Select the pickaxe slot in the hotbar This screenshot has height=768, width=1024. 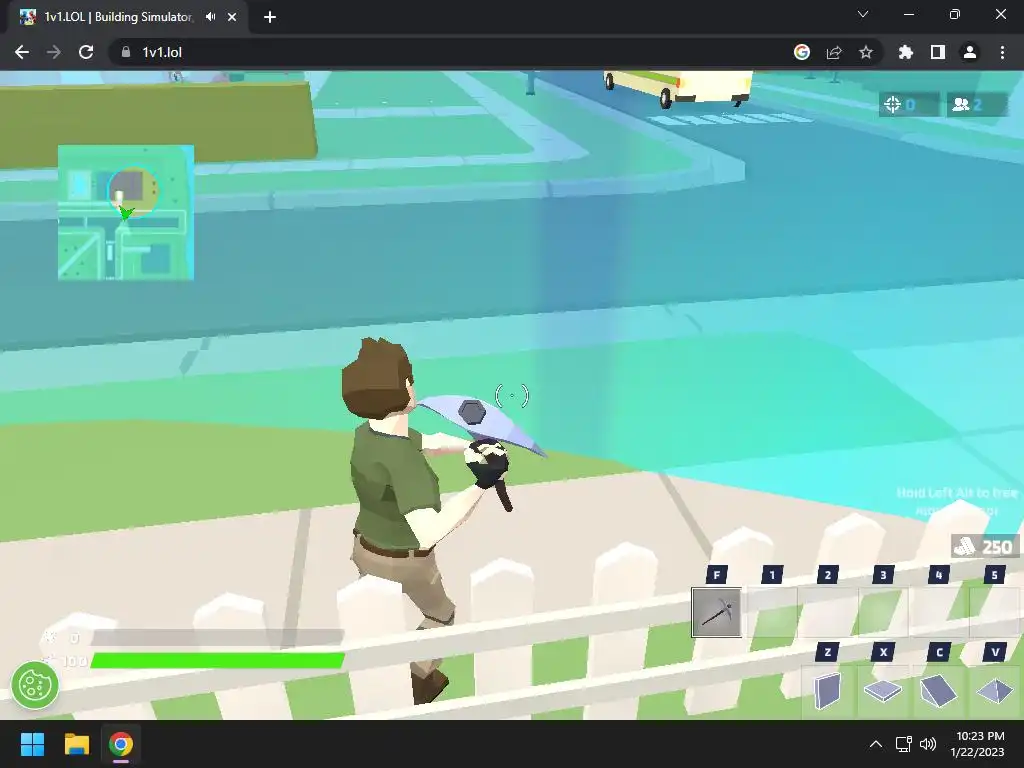coord(716,612)
